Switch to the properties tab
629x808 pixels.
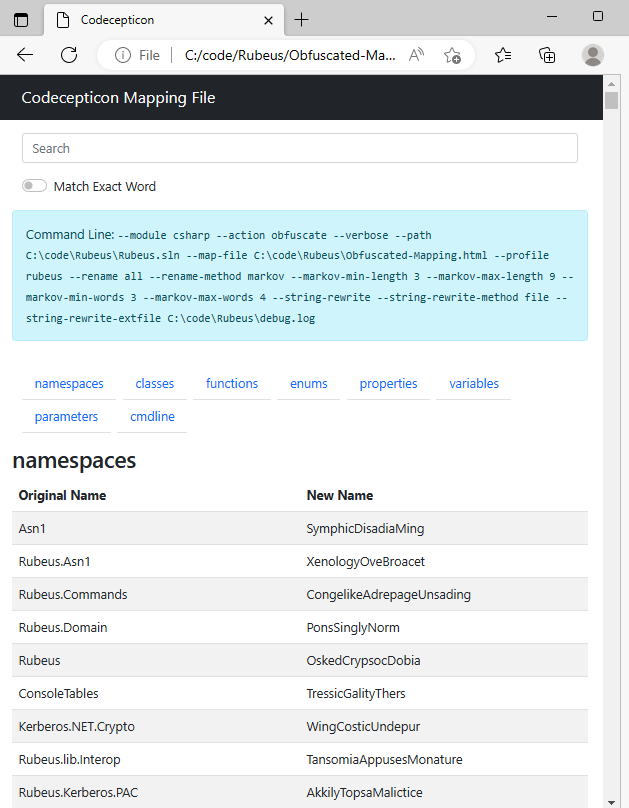(388, 384)
